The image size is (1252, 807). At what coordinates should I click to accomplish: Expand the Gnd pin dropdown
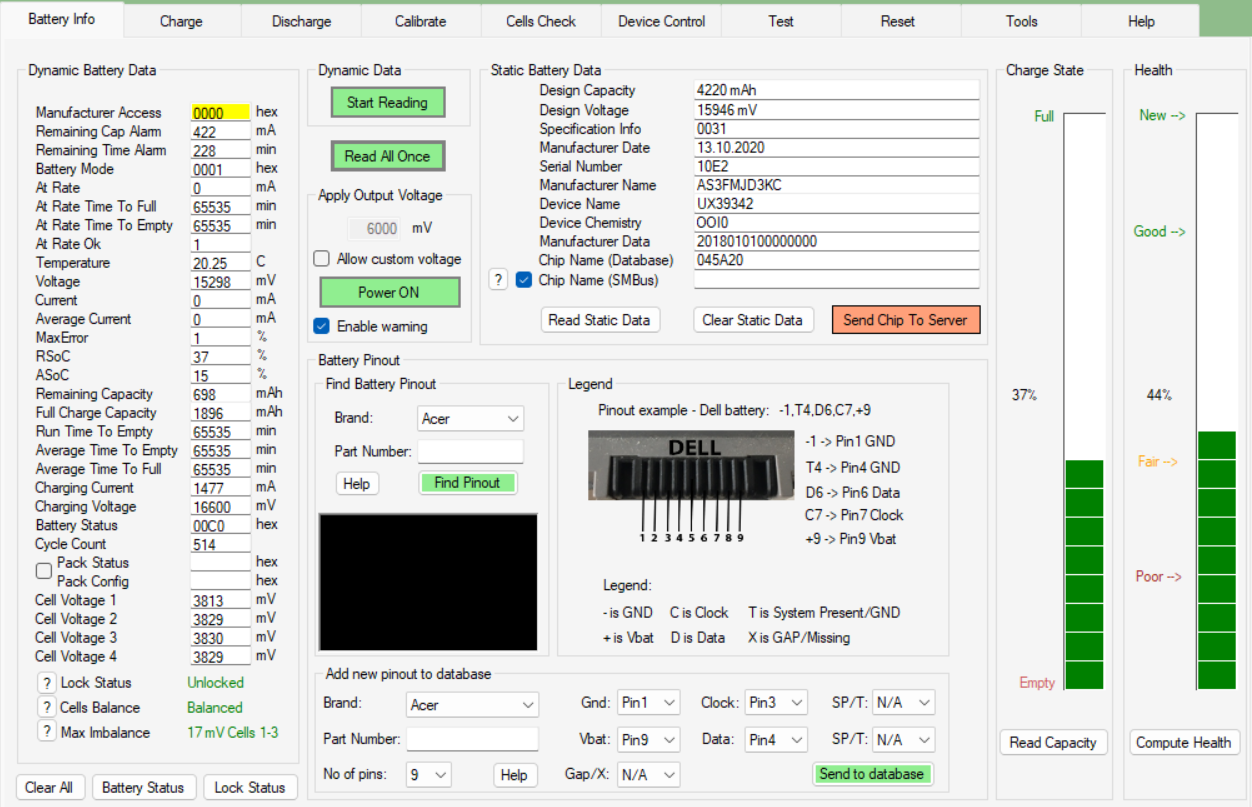point(648,703)
